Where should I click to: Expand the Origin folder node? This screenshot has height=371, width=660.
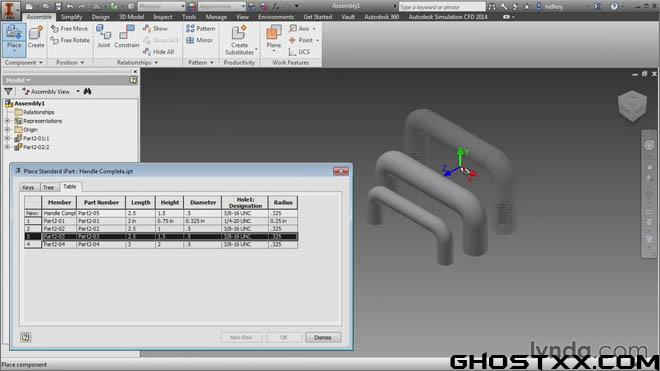(x=7, y=130)
